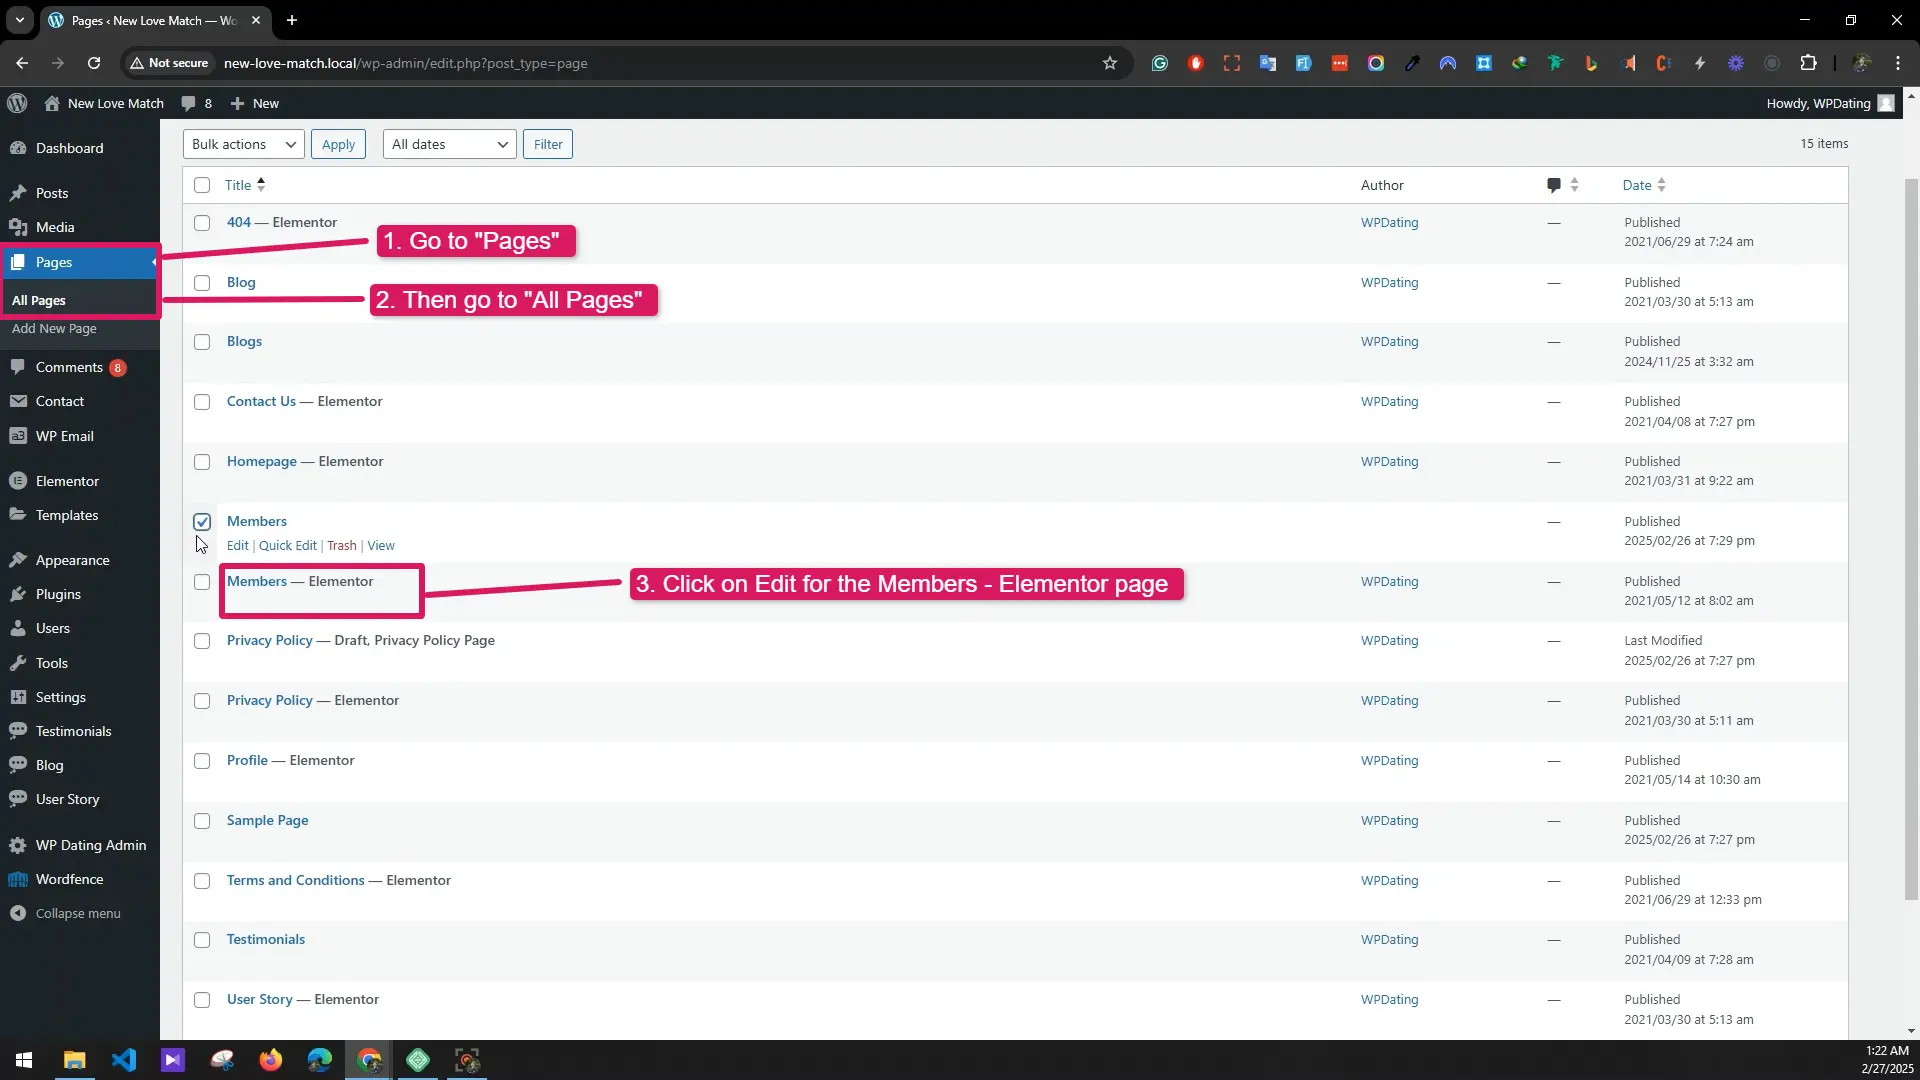Click the WP Dating Admin gear icon
The image size is (1920, 1080).
(x=18, y=845)
